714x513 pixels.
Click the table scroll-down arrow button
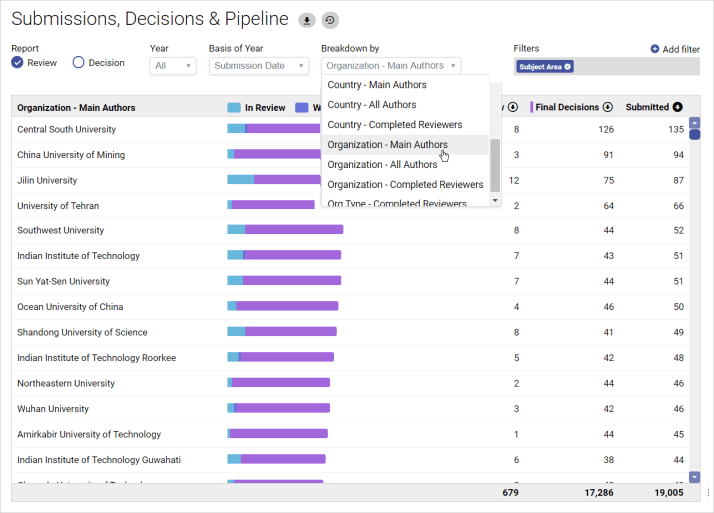point(695,477)
